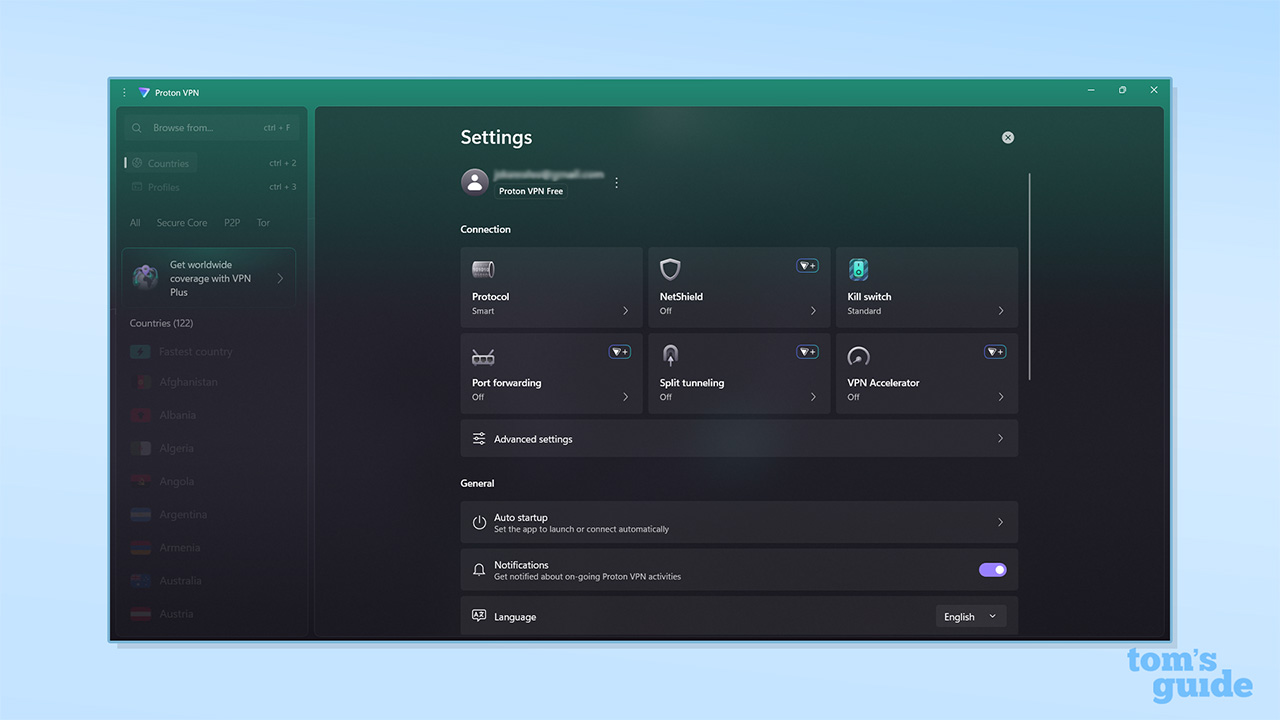Expand the Split tunneling card chevron

[x=813, y=397]
